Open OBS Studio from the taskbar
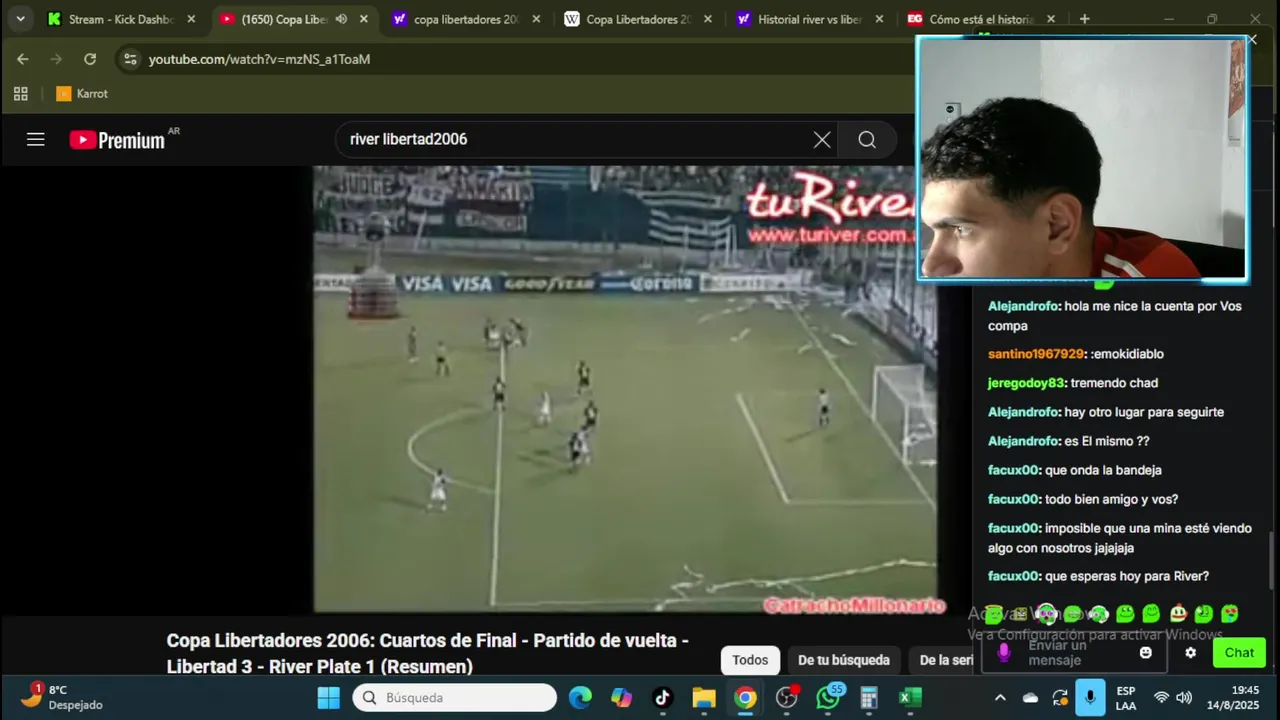The image size is (1280, 720). coord(787,698)
